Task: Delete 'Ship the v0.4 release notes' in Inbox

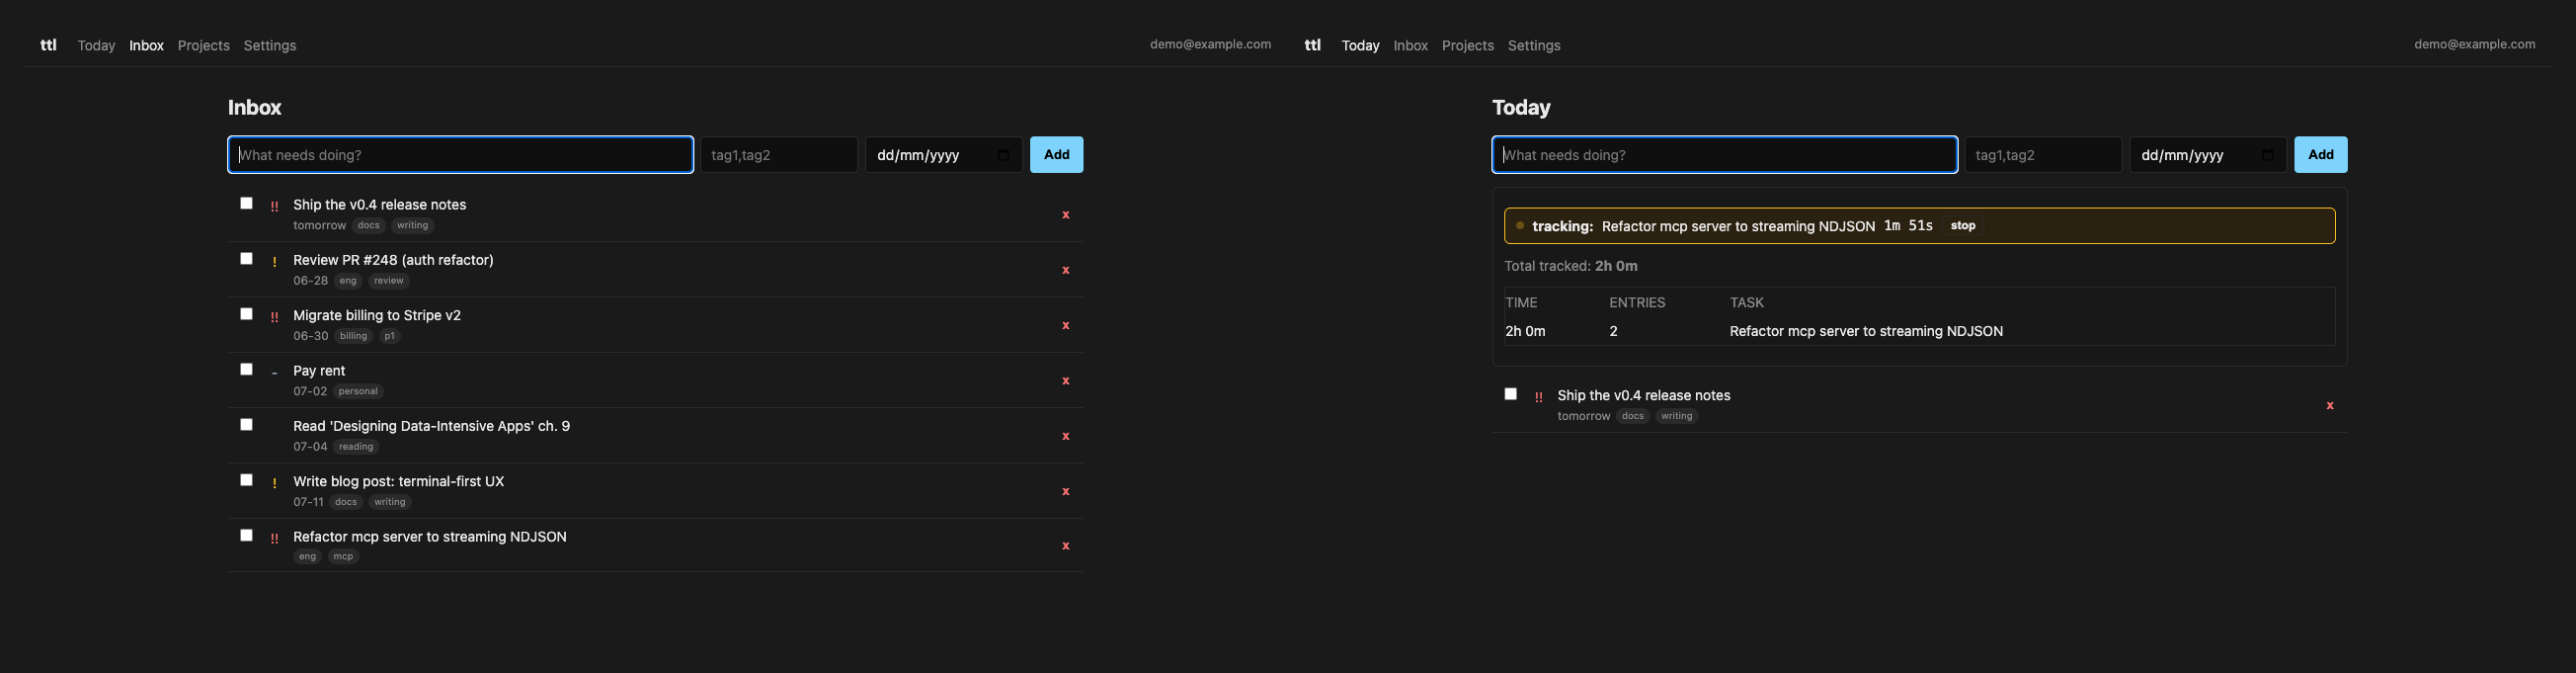Action: (x=1065, y=215)
